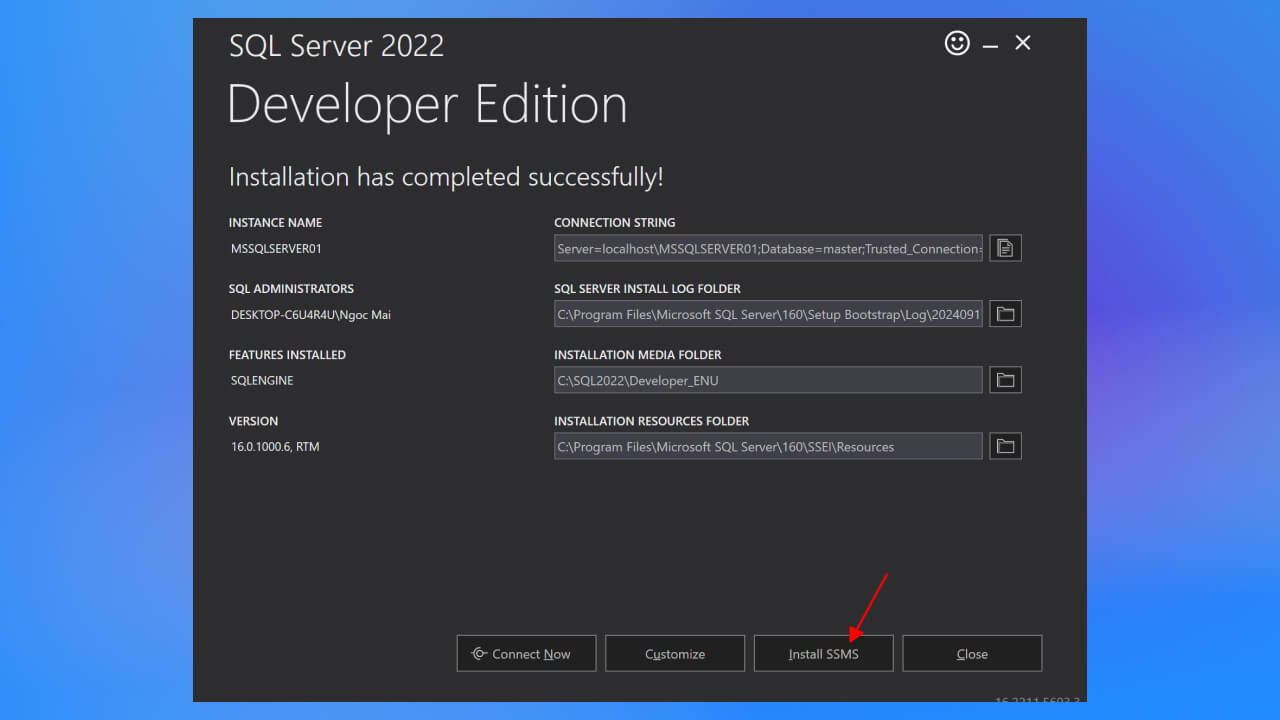The width and height of the screenshot is (1280, 720).
Task: Click the Installation has completed successfully message
Action: tap(446, 178)
